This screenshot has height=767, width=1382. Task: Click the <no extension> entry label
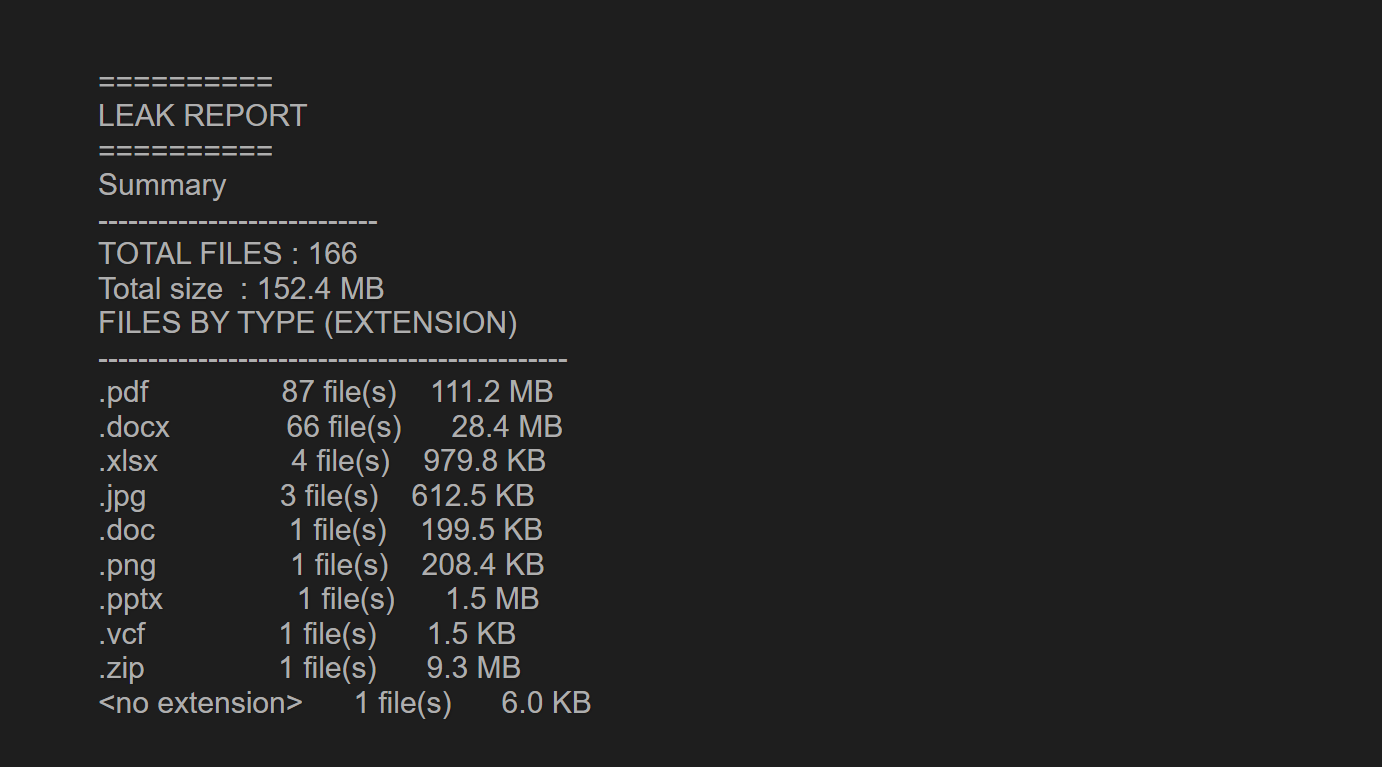coord(200,703)
